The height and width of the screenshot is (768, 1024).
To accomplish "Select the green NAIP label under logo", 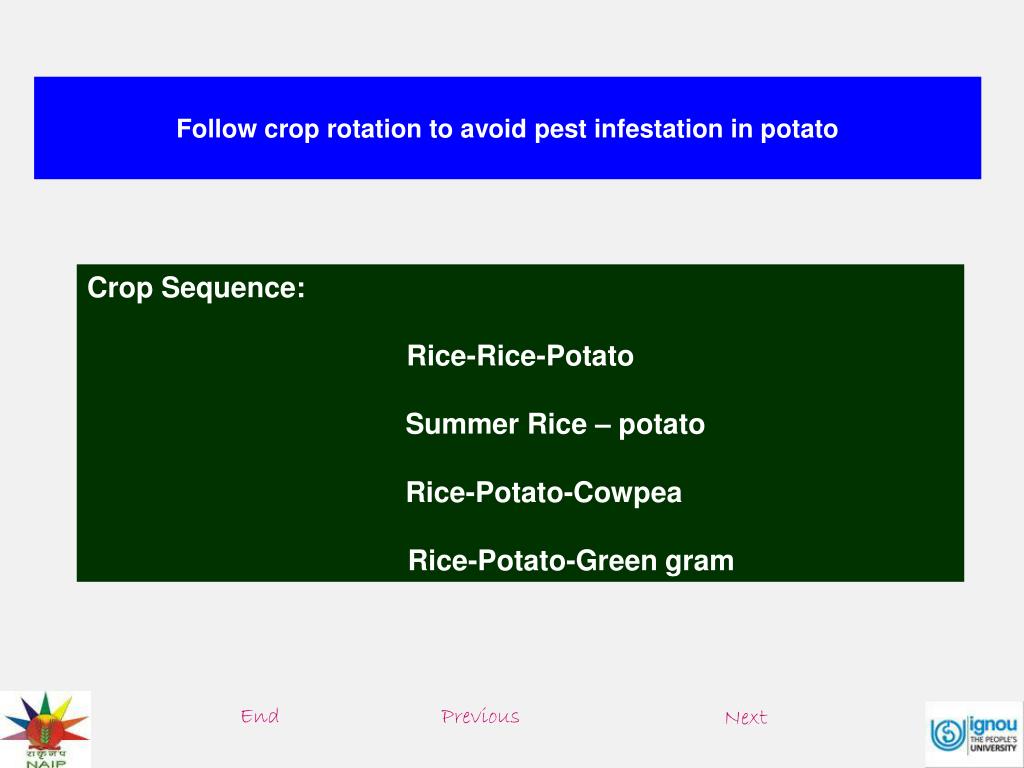I will [x=46, y=763].
